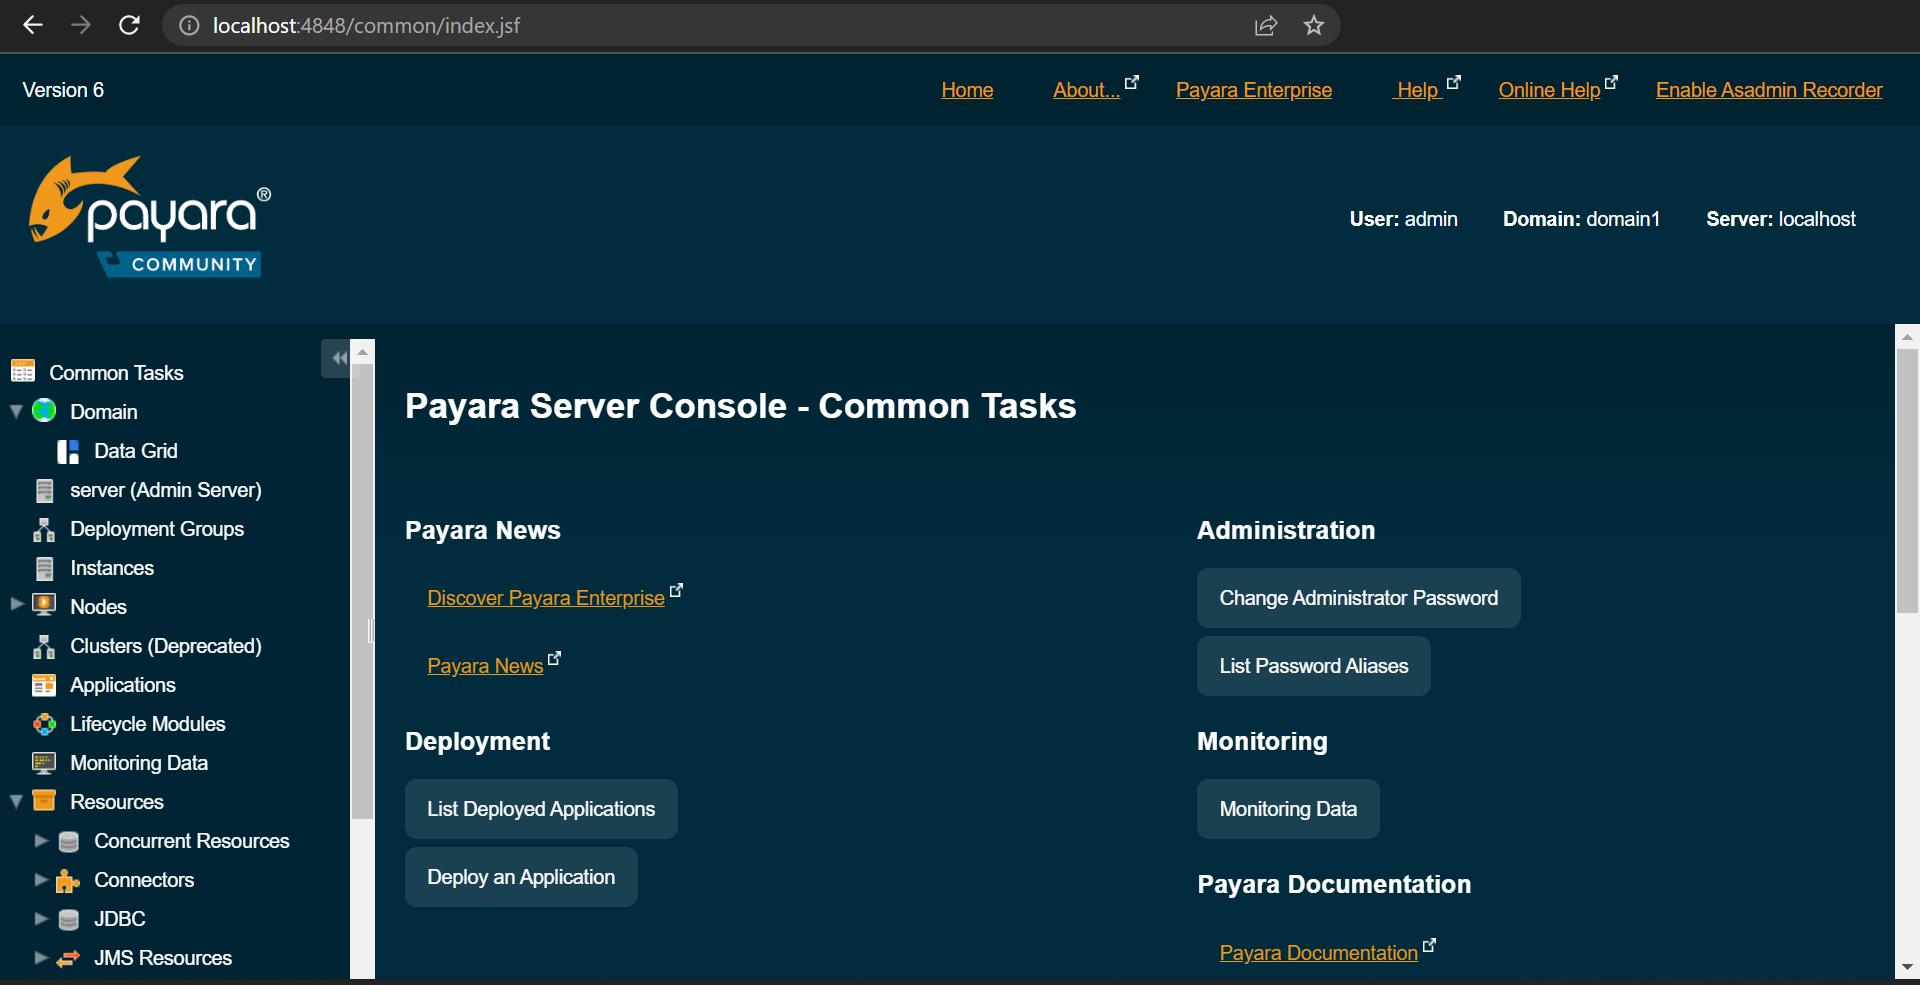Viewport: 1920px width, 1008px height.
Task: Click the Domain globe icon
Action: [x=44, y=410]
